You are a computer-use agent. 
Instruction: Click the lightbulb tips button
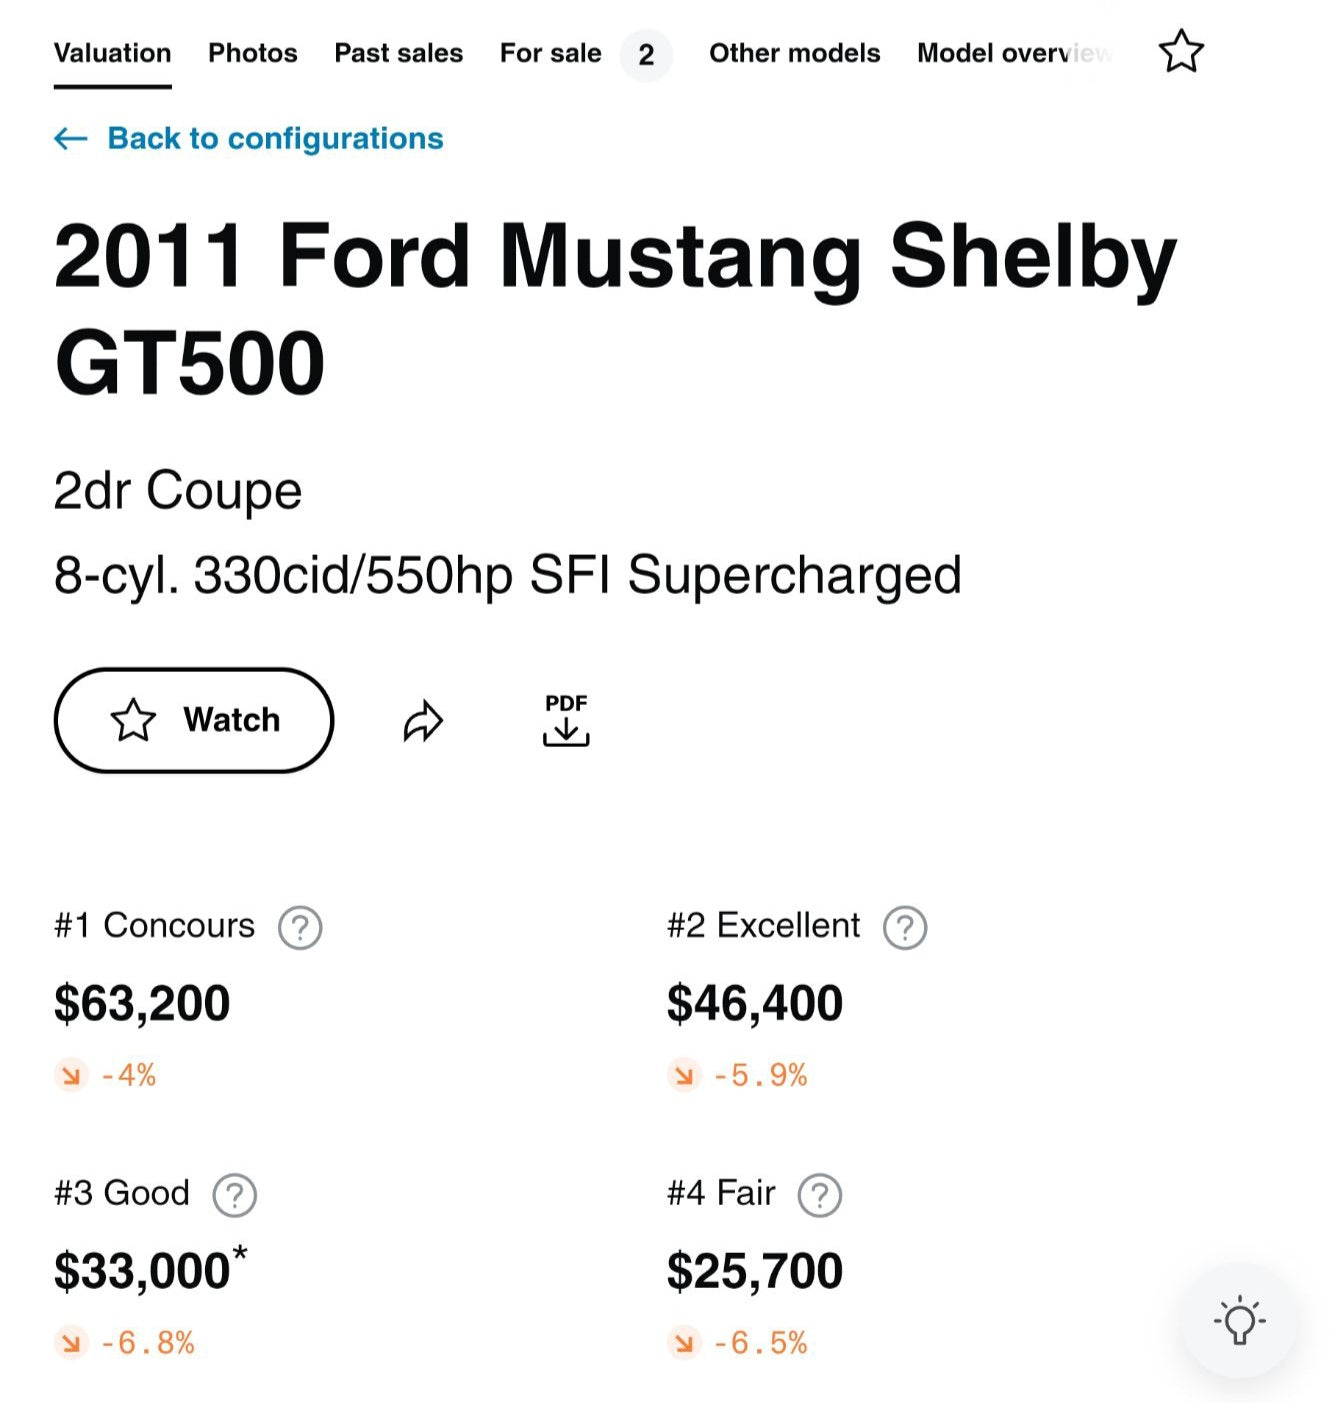[1239, 1321]
